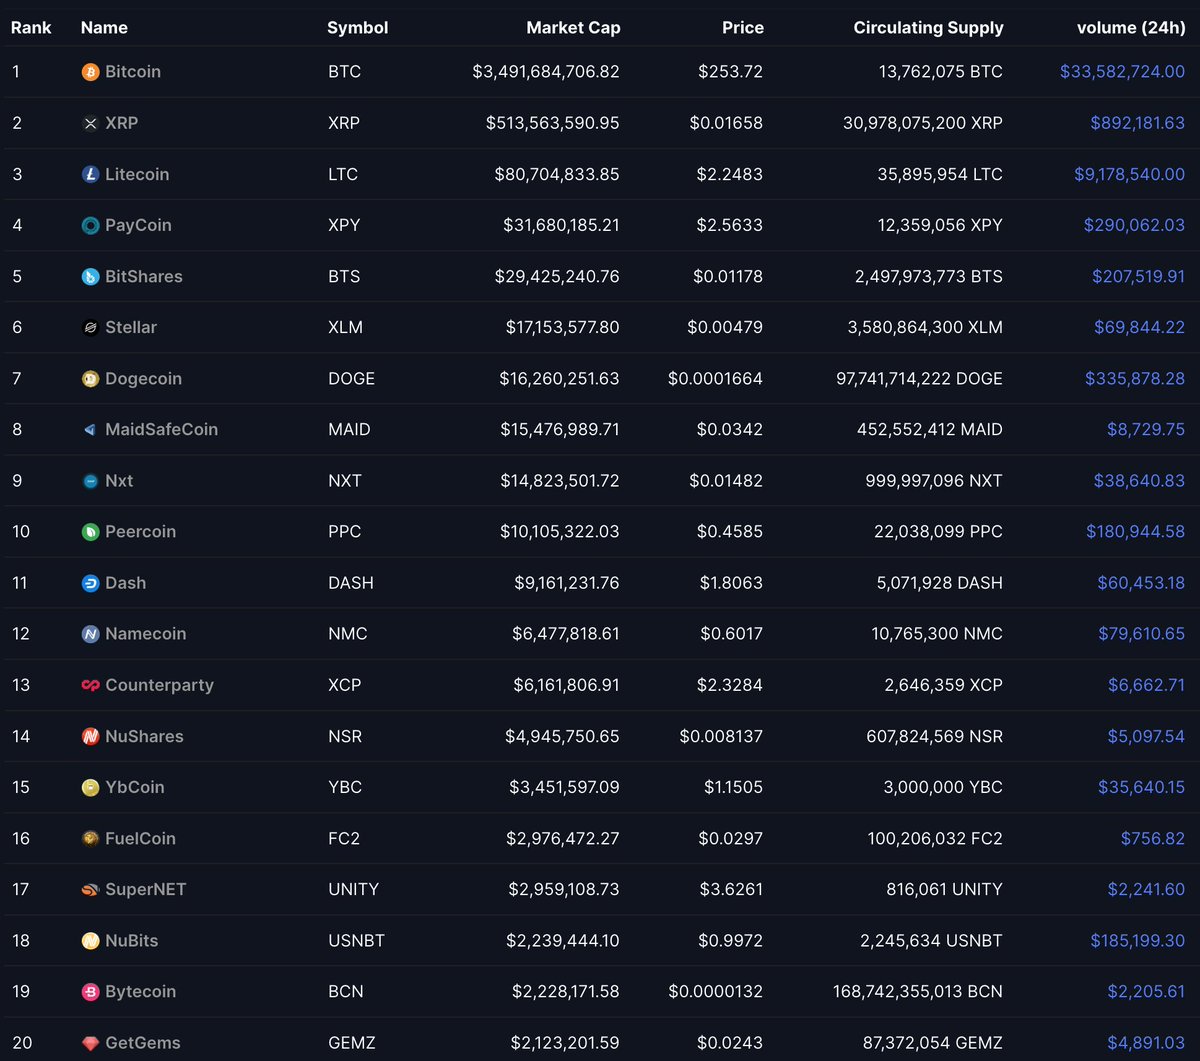Click the NuShares logo icon
1200x1061 pixels.
[90, 736]
